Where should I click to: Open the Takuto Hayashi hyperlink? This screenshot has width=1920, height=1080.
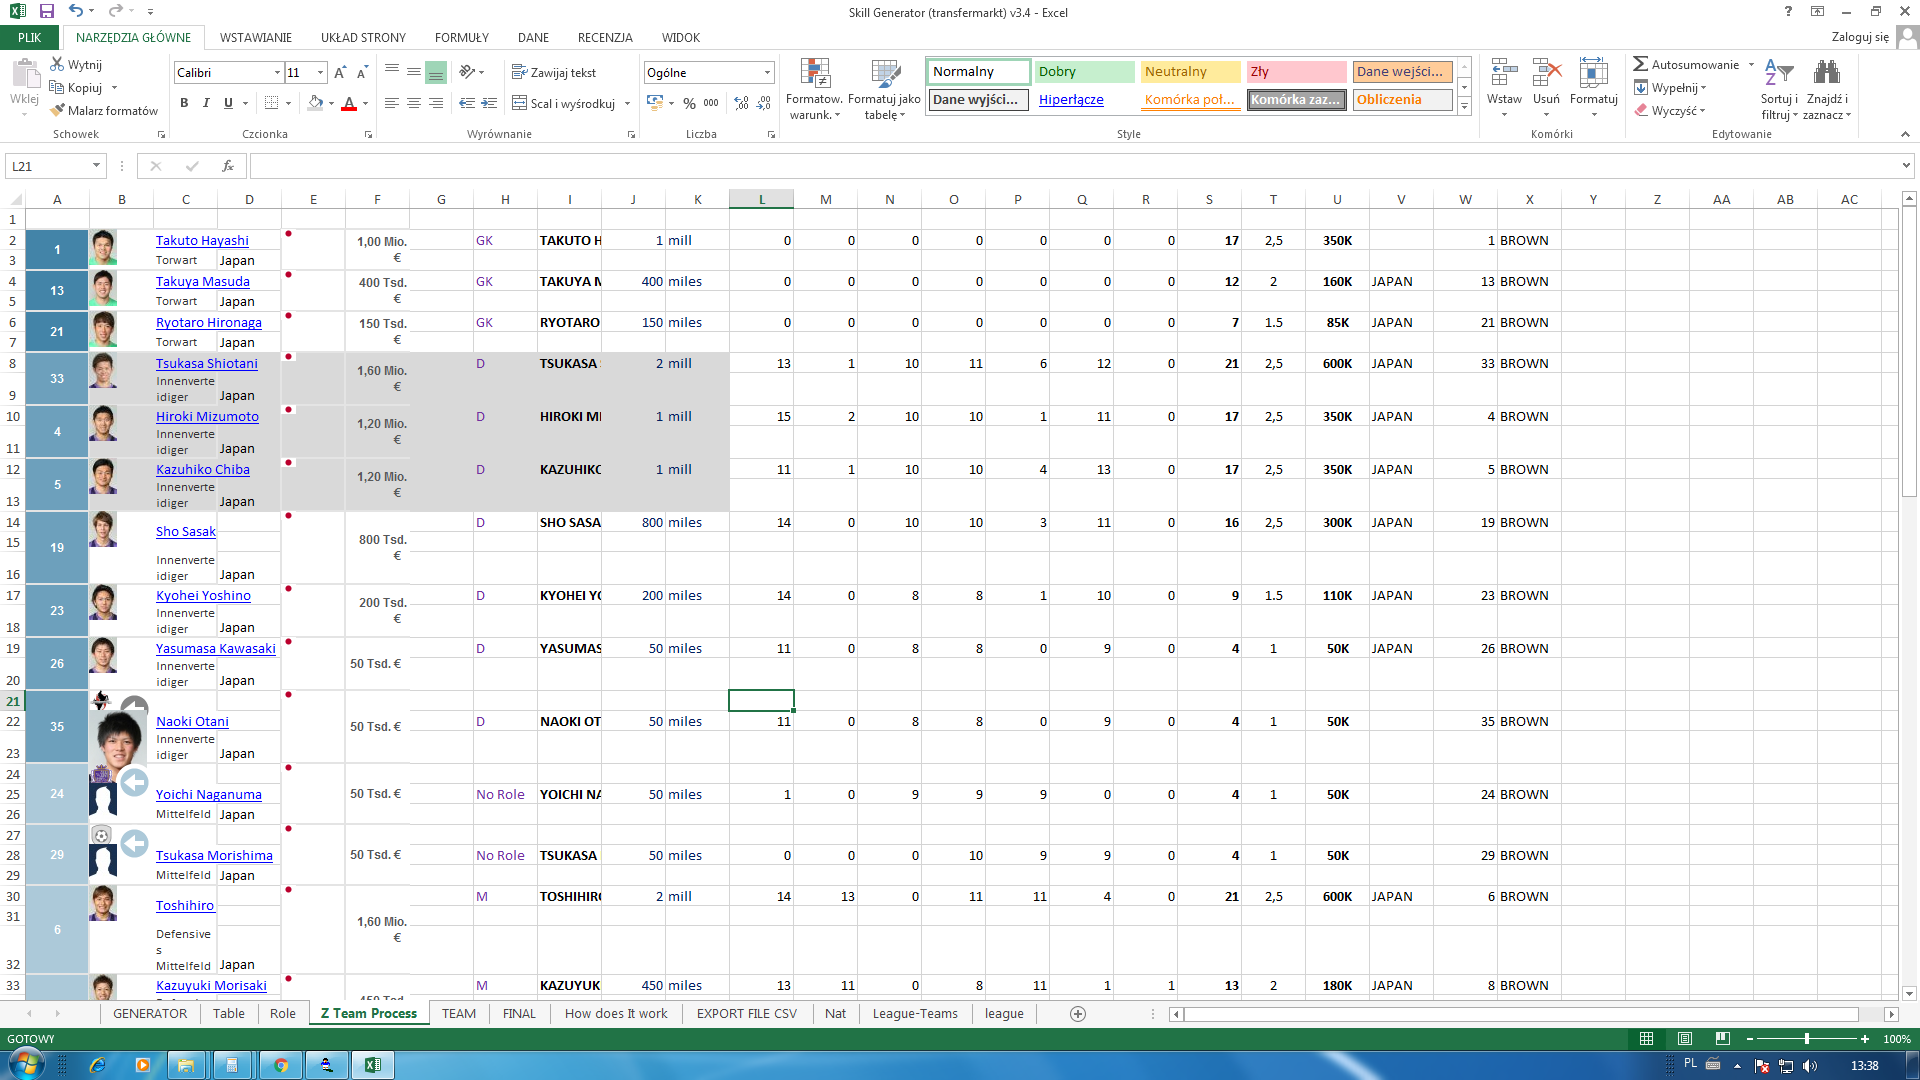point(202,240)
